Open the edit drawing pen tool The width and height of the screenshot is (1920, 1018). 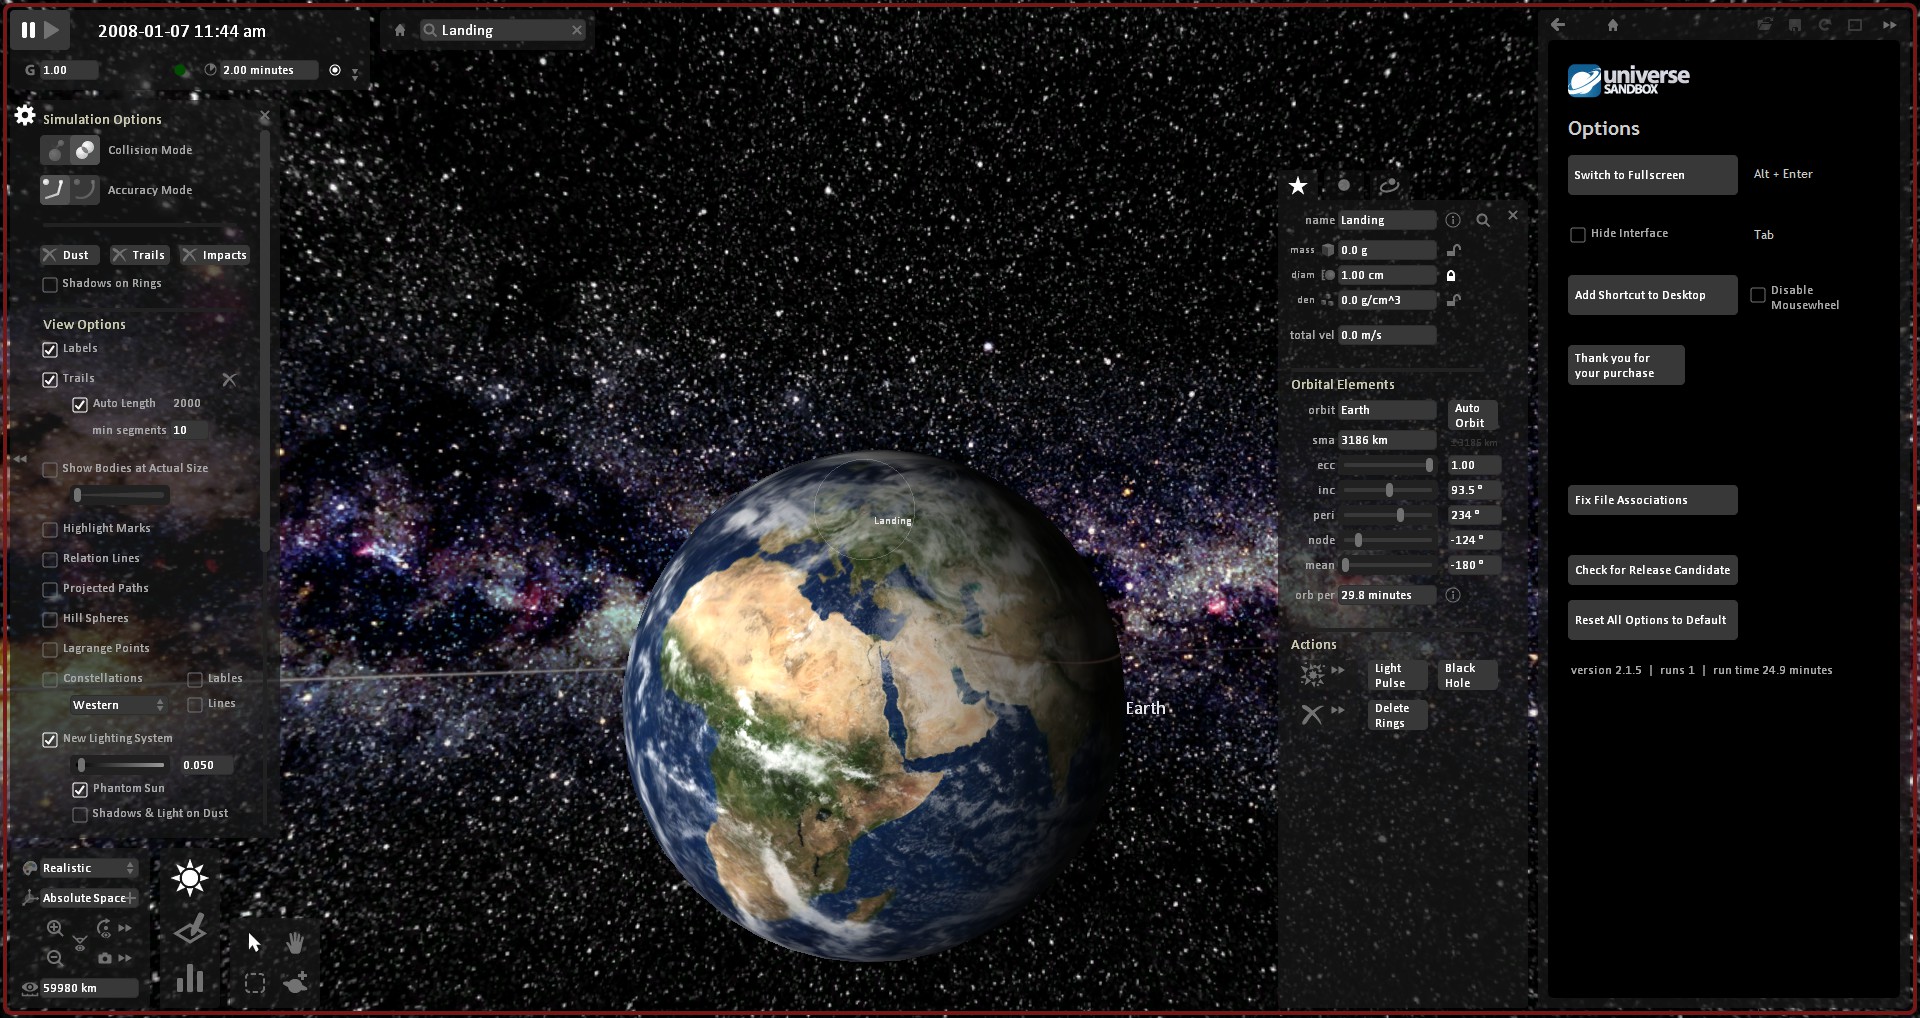pos(190,930)
